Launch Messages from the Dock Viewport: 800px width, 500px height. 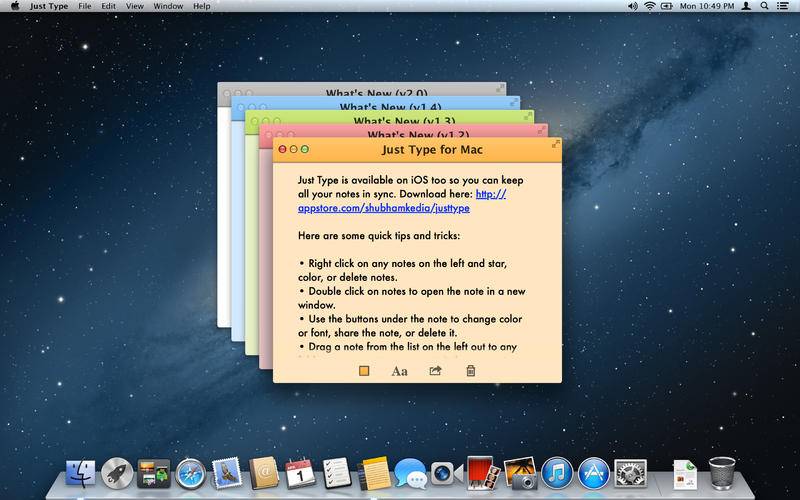coord(411,474)
